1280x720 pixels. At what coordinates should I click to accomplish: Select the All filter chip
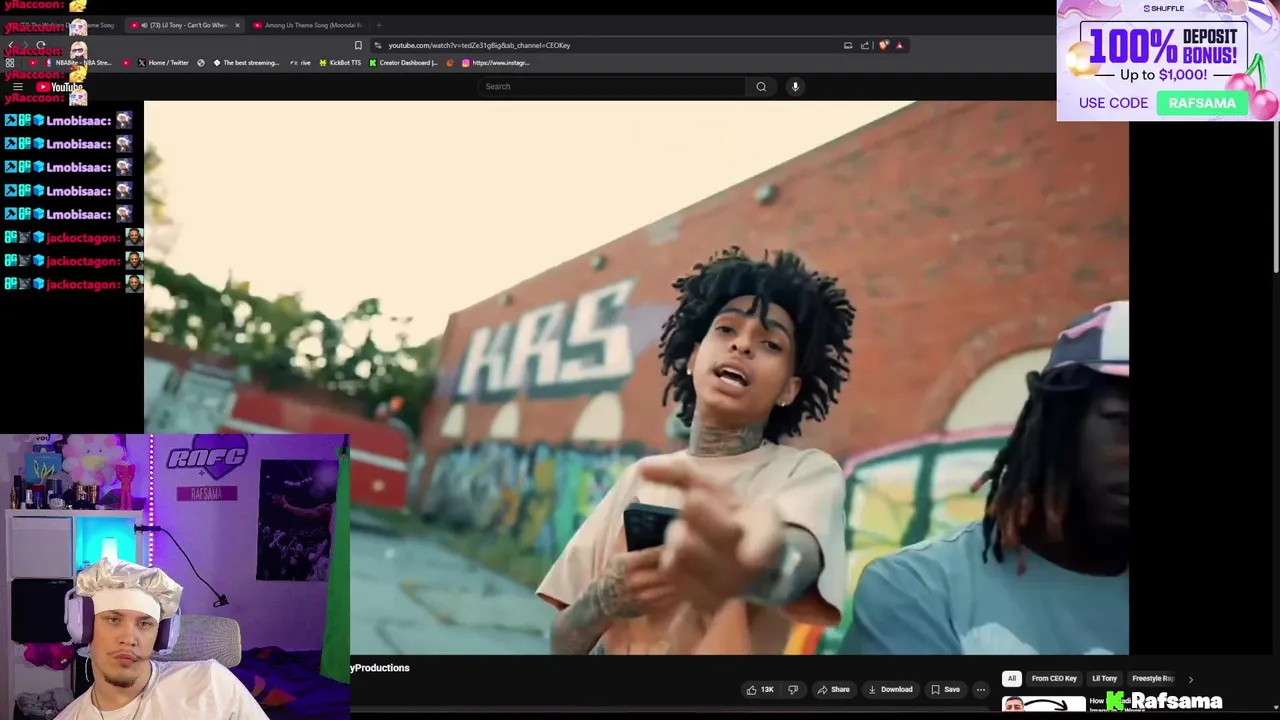tap(1012, 679)
